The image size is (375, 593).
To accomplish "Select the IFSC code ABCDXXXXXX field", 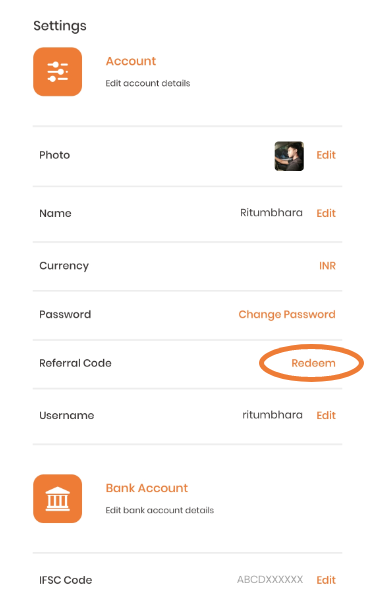I will 270,579.
